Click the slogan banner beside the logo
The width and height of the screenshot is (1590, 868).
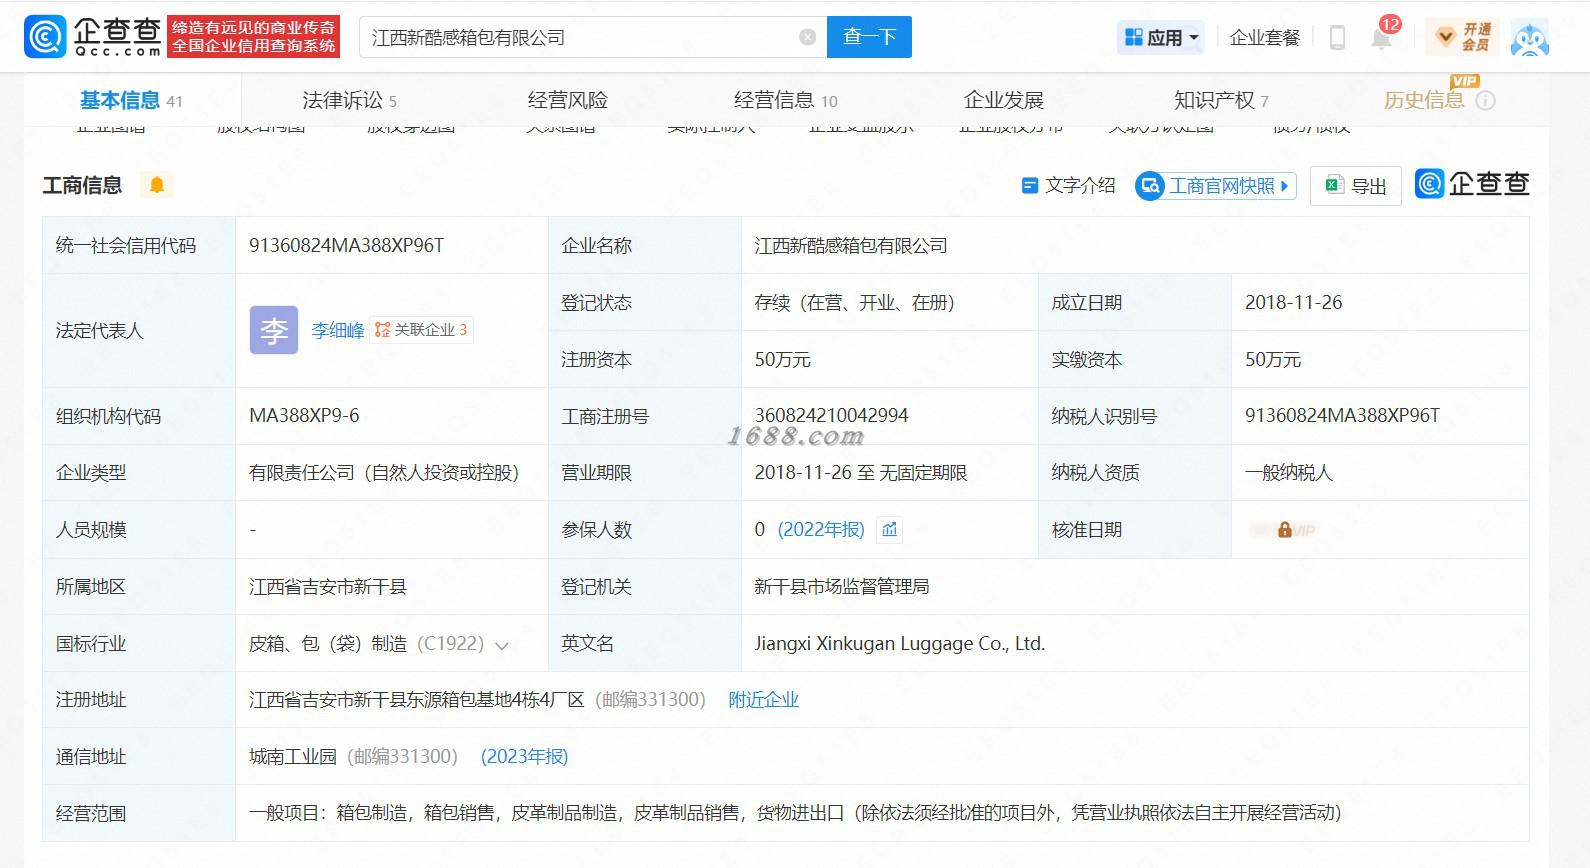254,37
